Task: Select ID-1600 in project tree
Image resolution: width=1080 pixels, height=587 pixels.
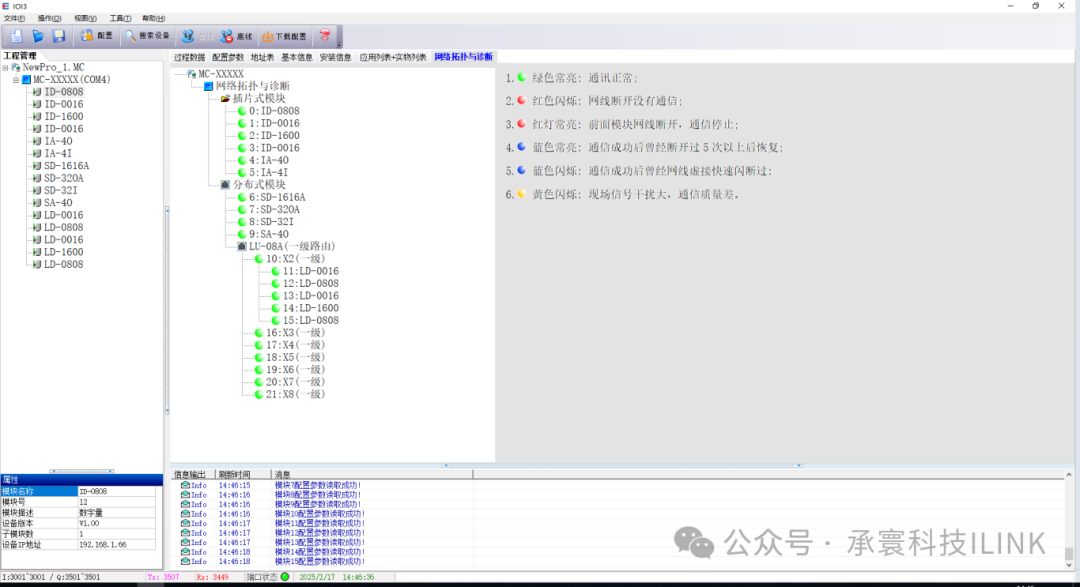Action: coord(63,116)
